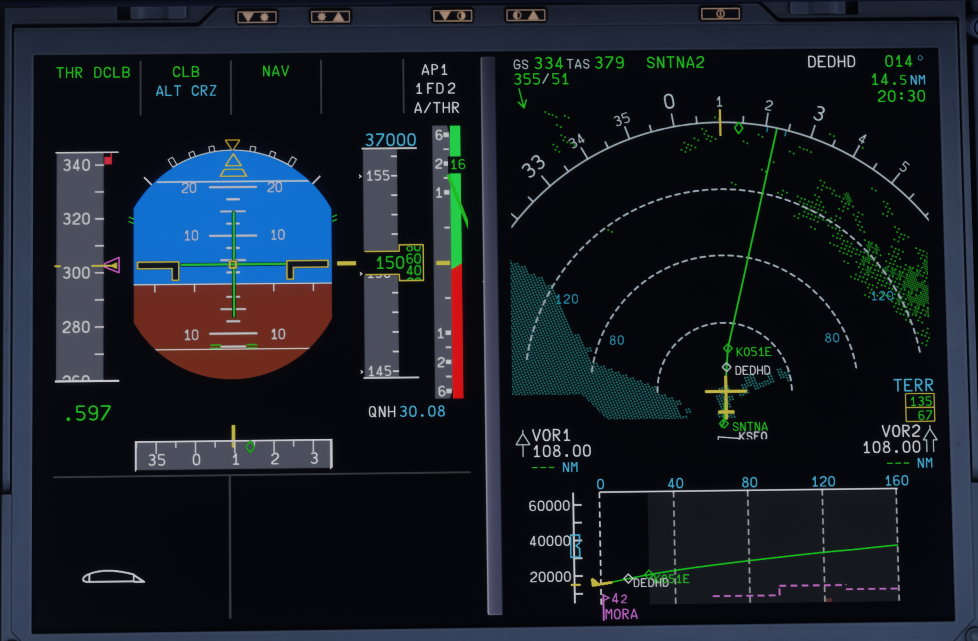
Task: Click the SNTNA2 procedure name
Action: pyautogui.click(x=675, y=63)
